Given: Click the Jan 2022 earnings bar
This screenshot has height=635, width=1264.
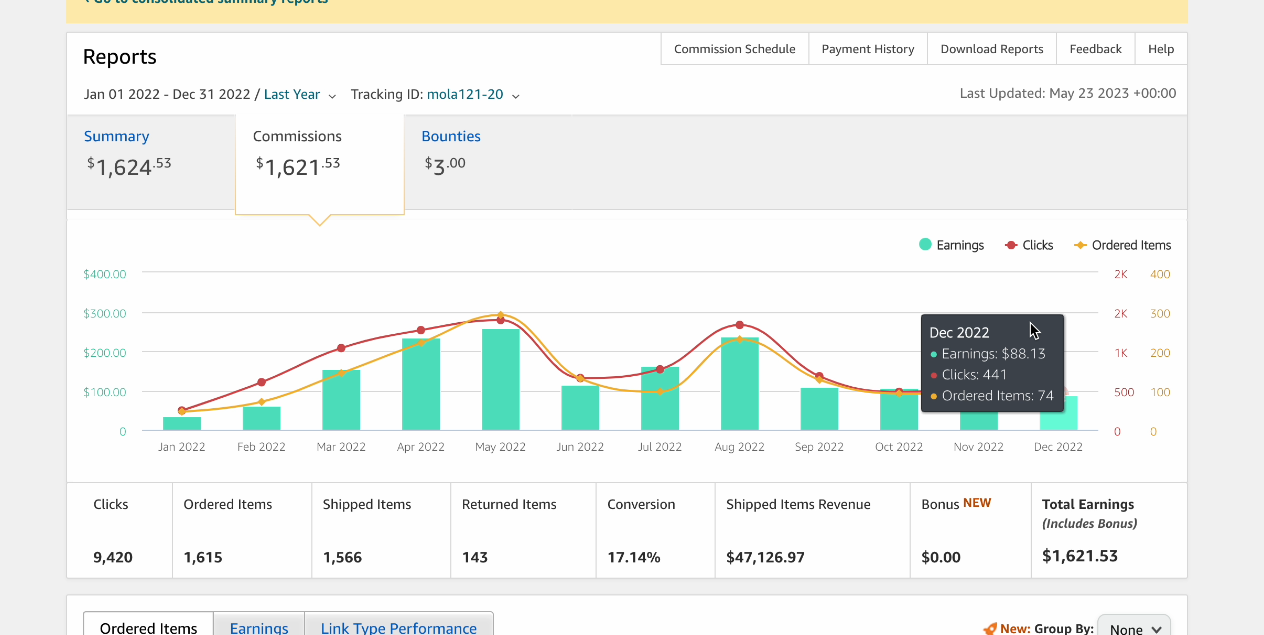Looking at the screenshot, I should coord(182,424).
